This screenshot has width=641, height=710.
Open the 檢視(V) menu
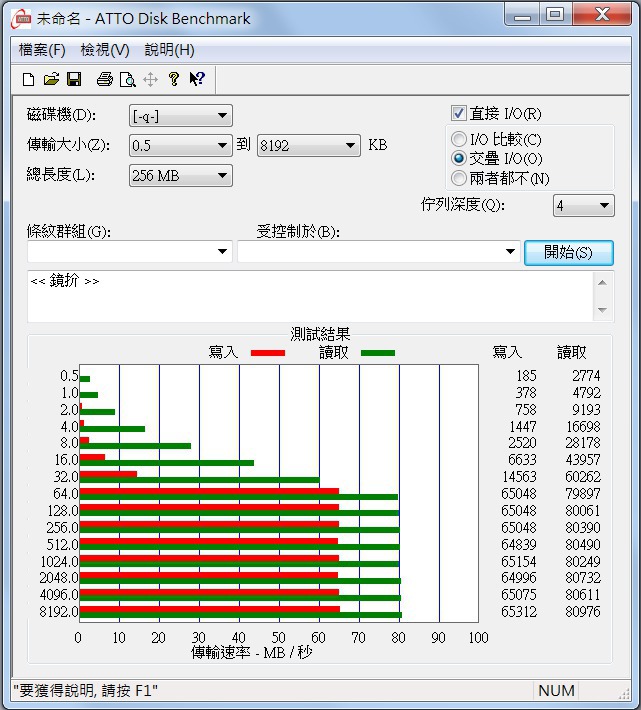click(x=105, y=50)
